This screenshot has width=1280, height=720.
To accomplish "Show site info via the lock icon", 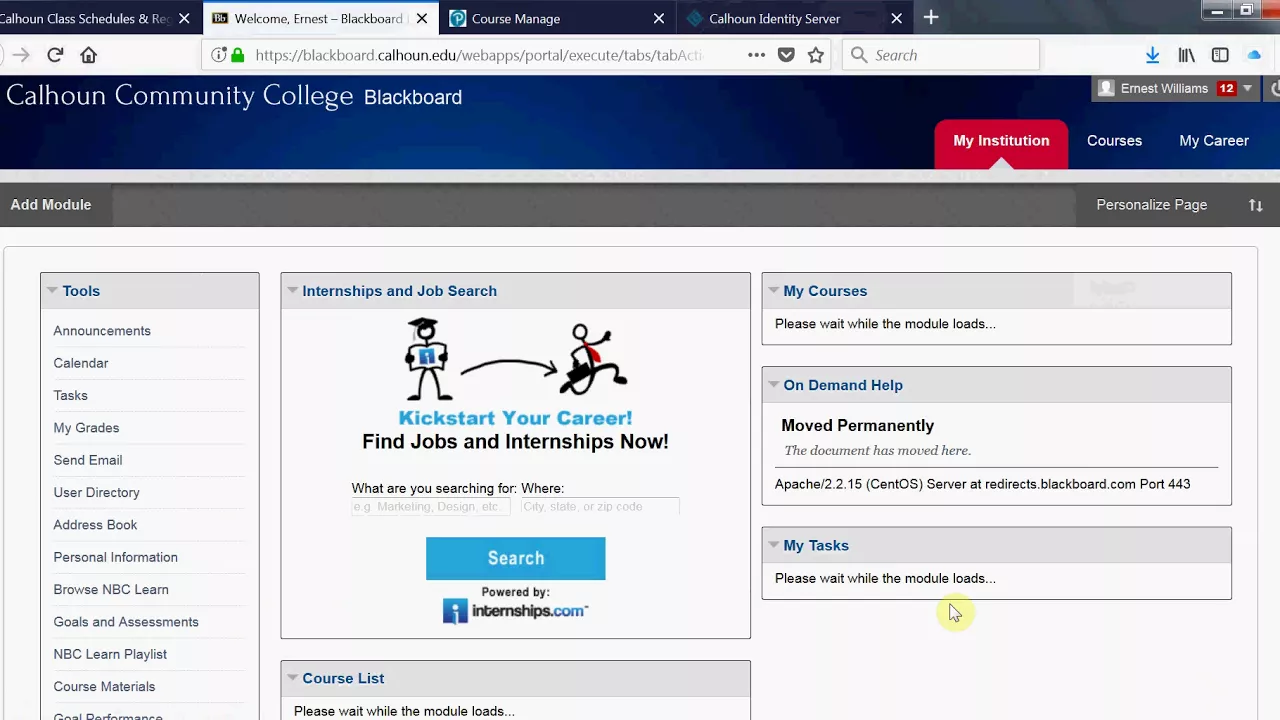I will 237,55.
